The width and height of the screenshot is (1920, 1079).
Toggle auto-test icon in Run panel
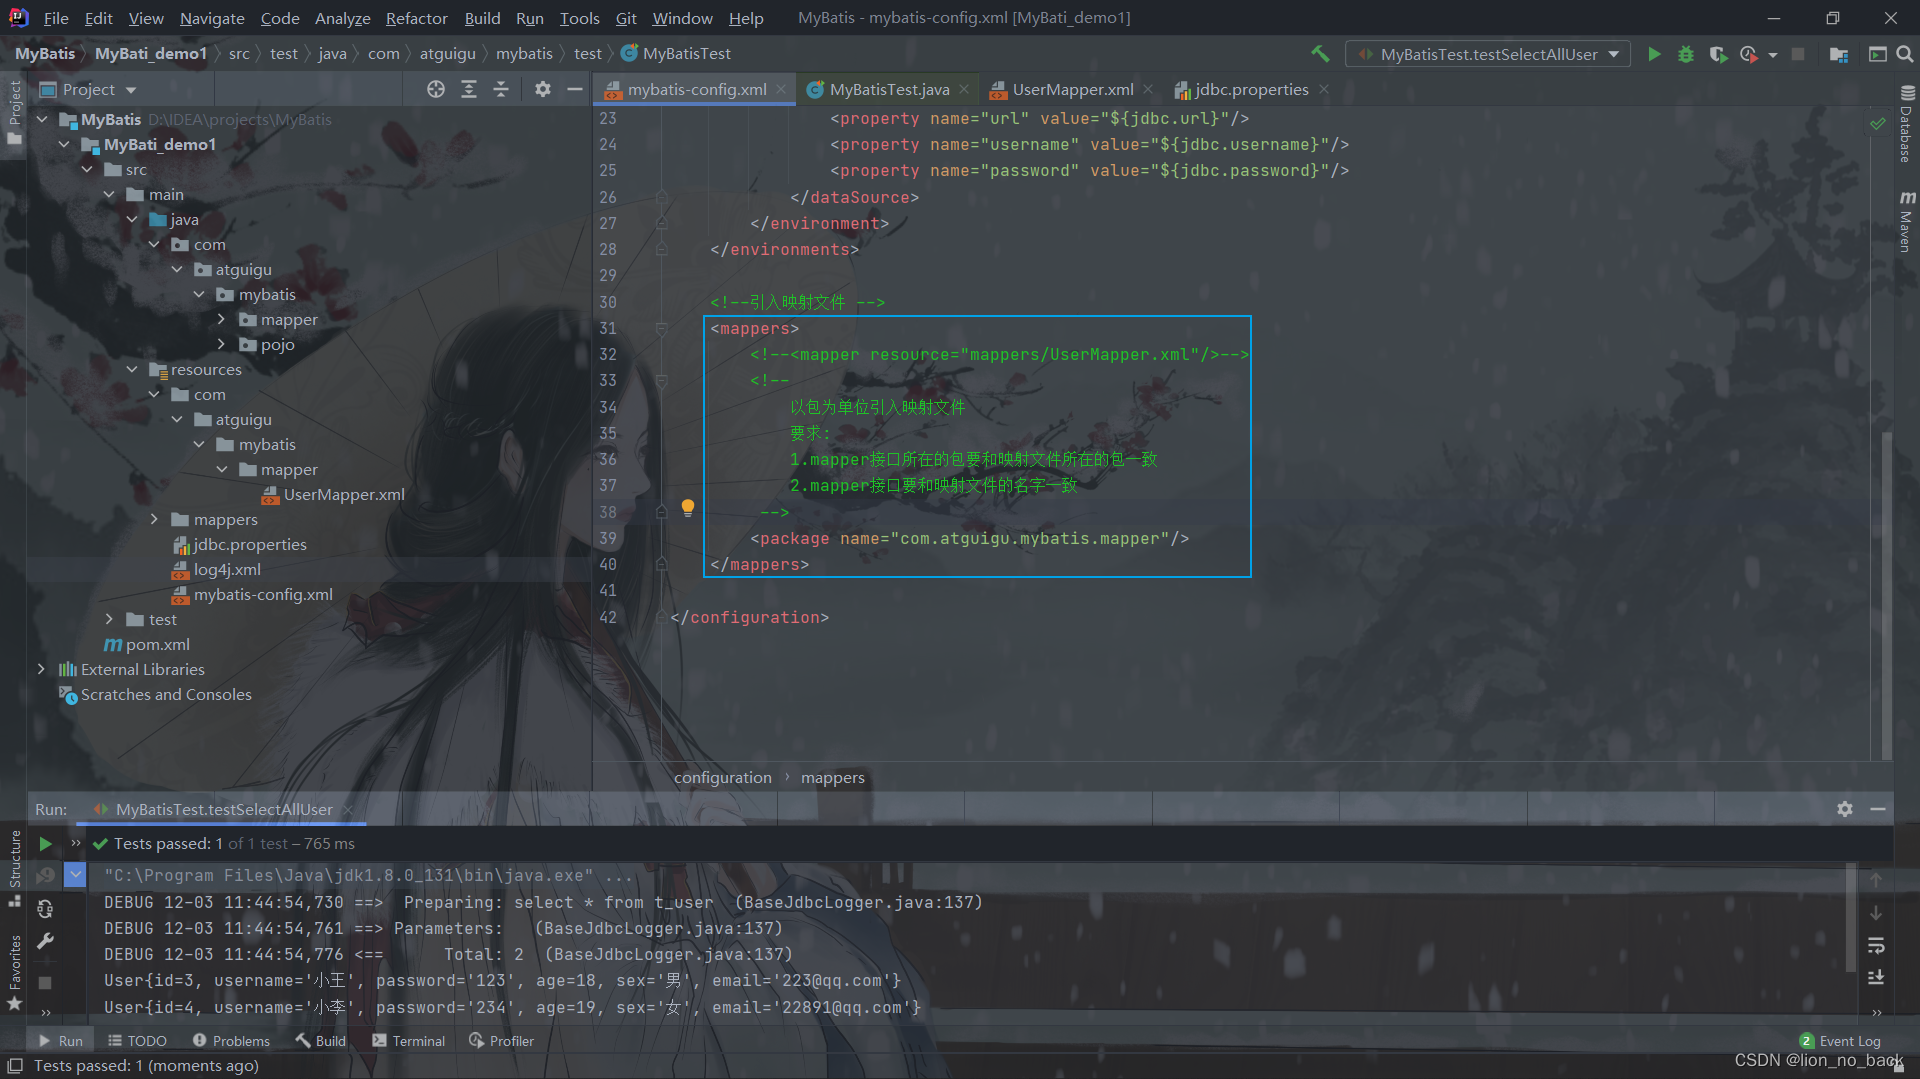coord(45,909)
